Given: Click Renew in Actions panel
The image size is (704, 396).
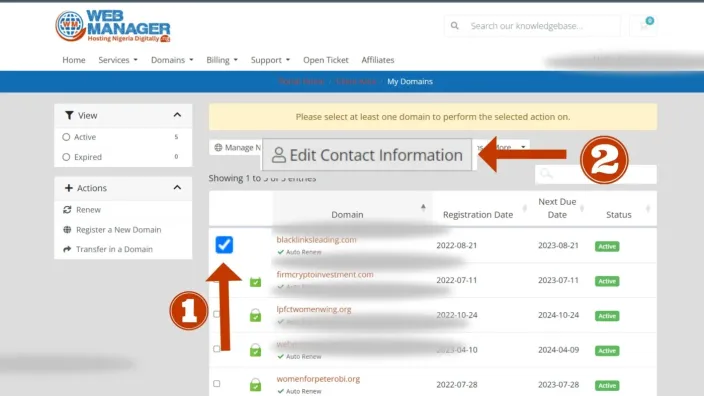Looking at the screenshot, I should point(88,210).
